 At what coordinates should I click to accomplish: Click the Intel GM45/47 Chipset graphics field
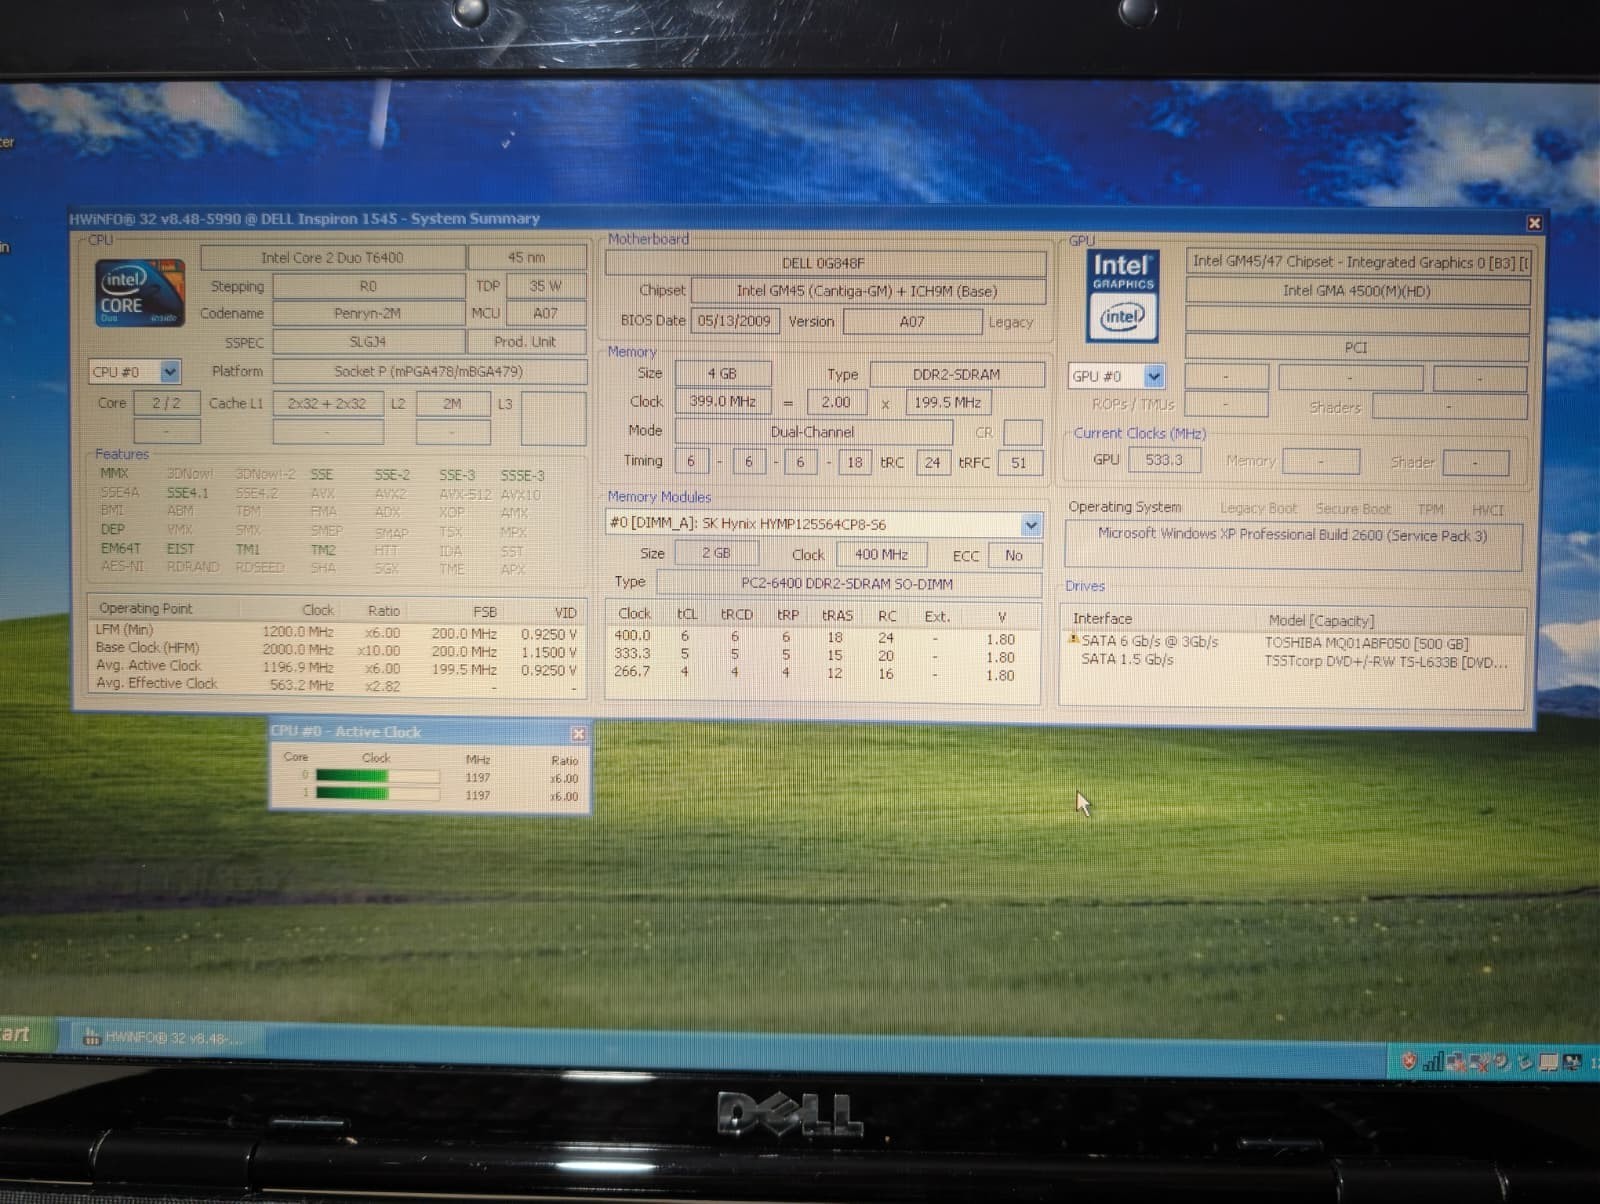[1357, 262]
